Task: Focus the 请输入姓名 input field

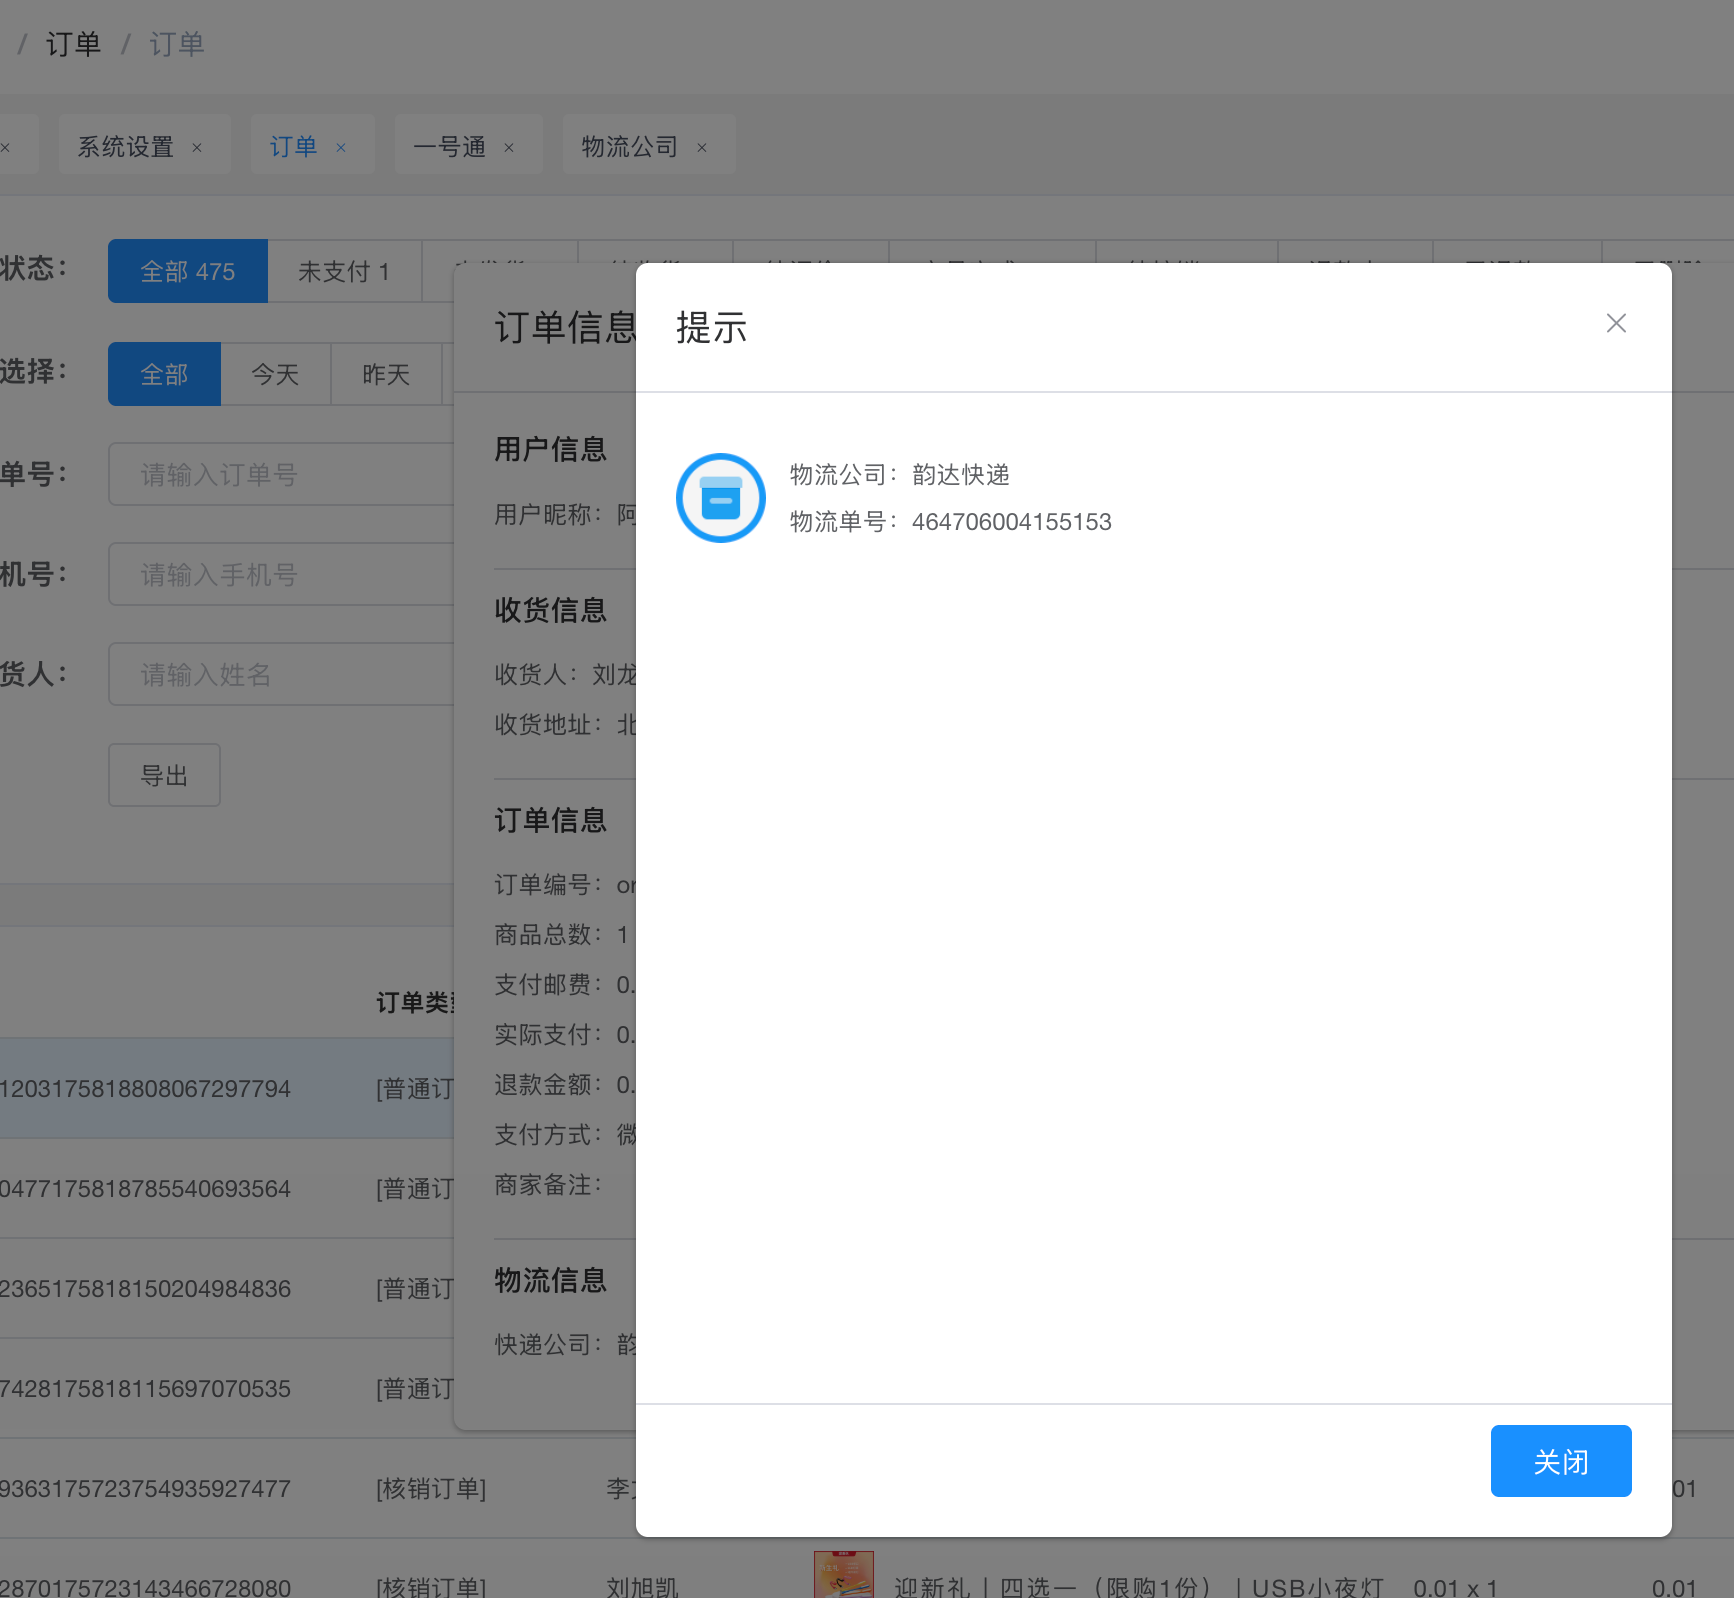Action: (x=281, y=674)
